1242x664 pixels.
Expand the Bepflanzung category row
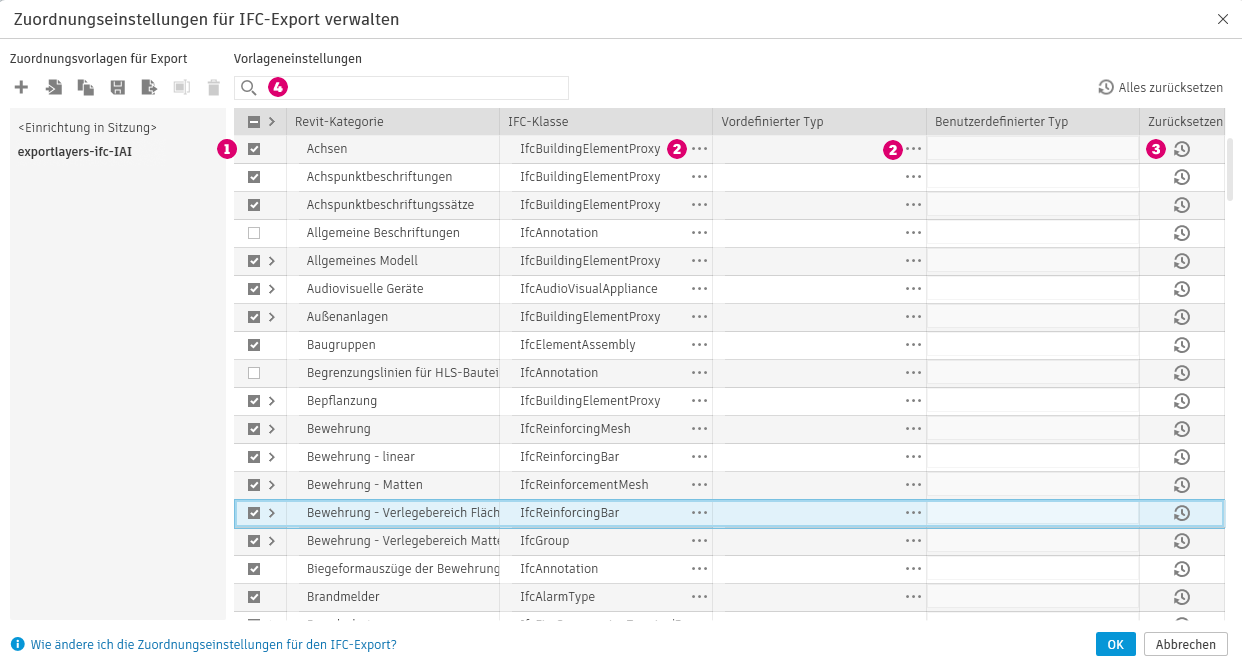272,401
